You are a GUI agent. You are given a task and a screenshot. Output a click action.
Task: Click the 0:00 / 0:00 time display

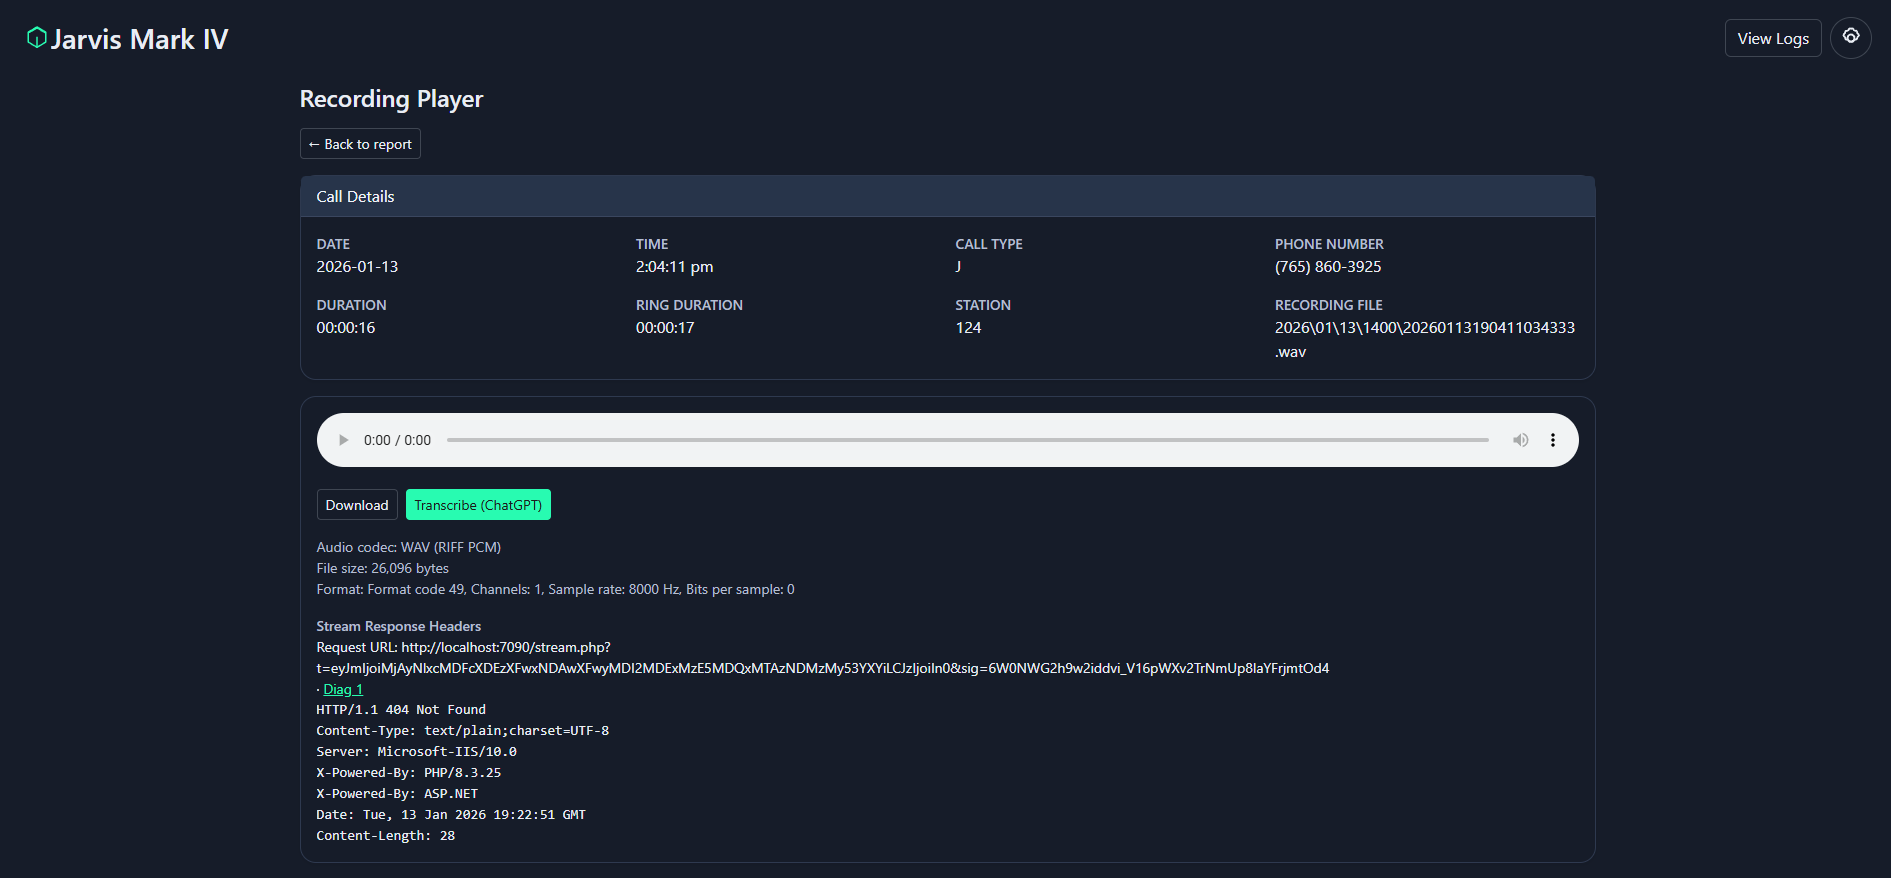pos(397,440)
